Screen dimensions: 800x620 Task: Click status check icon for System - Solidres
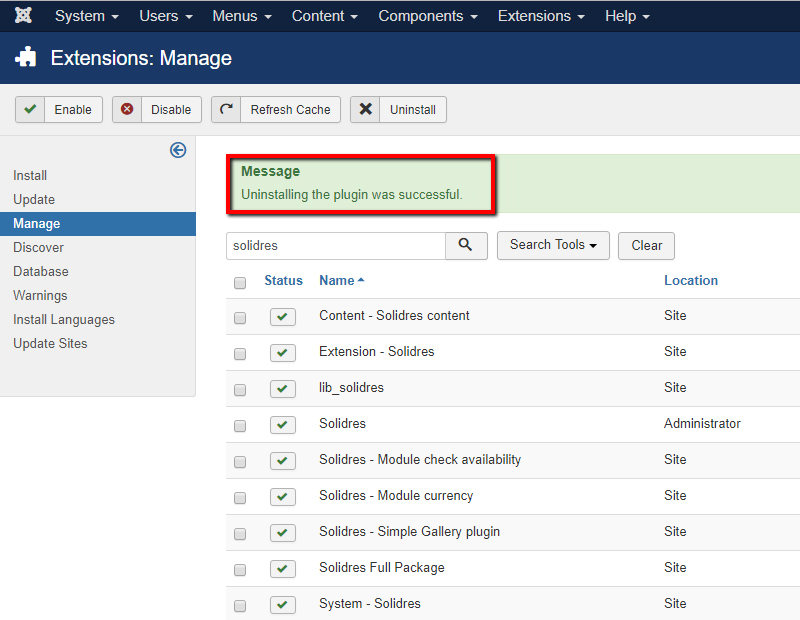click(x=283, y=604)
